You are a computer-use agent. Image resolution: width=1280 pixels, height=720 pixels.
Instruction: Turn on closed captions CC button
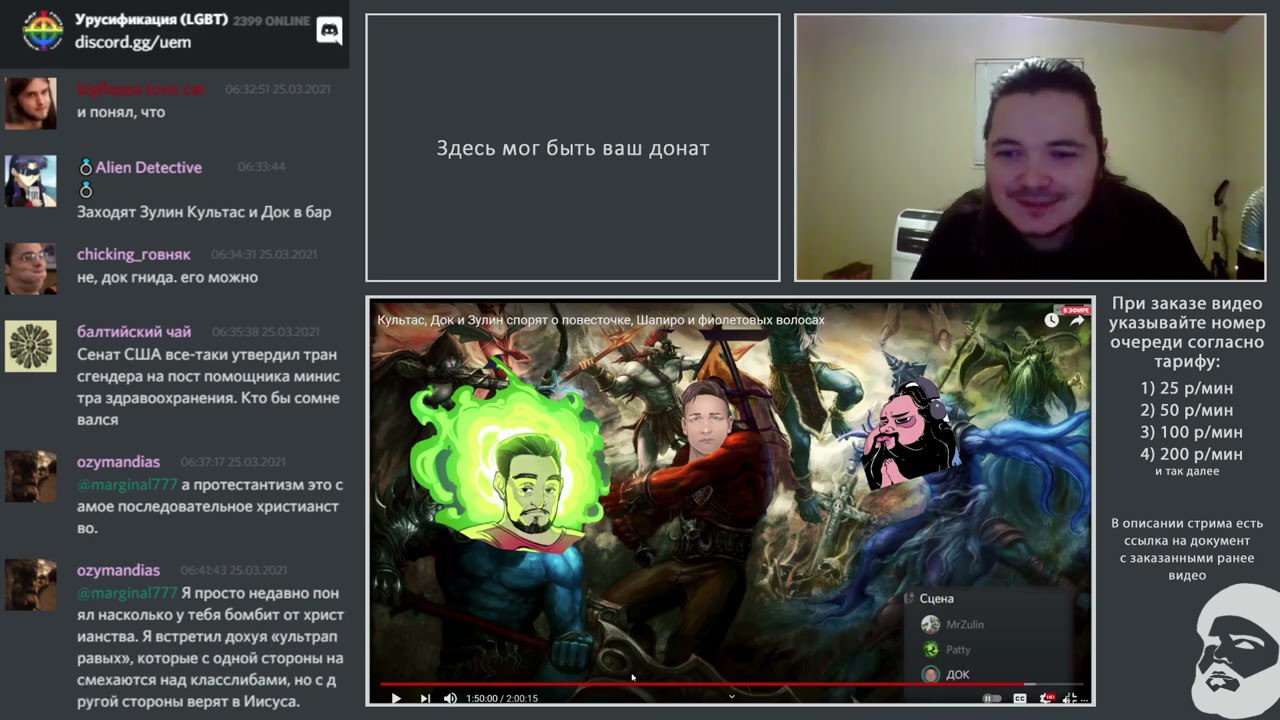pos(1021,698)
